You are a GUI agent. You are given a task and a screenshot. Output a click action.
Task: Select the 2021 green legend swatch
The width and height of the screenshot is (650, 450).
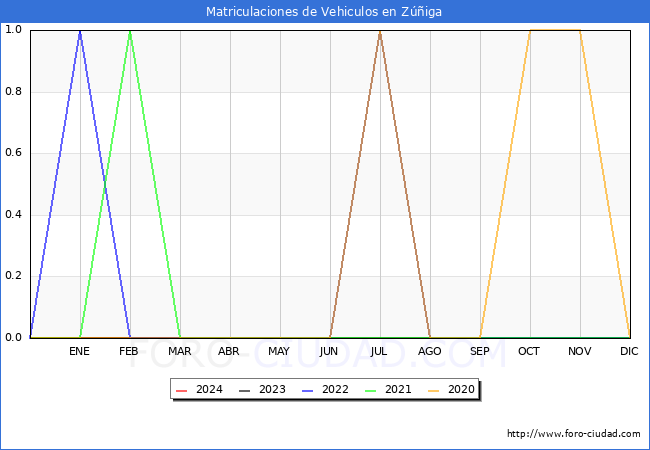click(x=371, y=390)
